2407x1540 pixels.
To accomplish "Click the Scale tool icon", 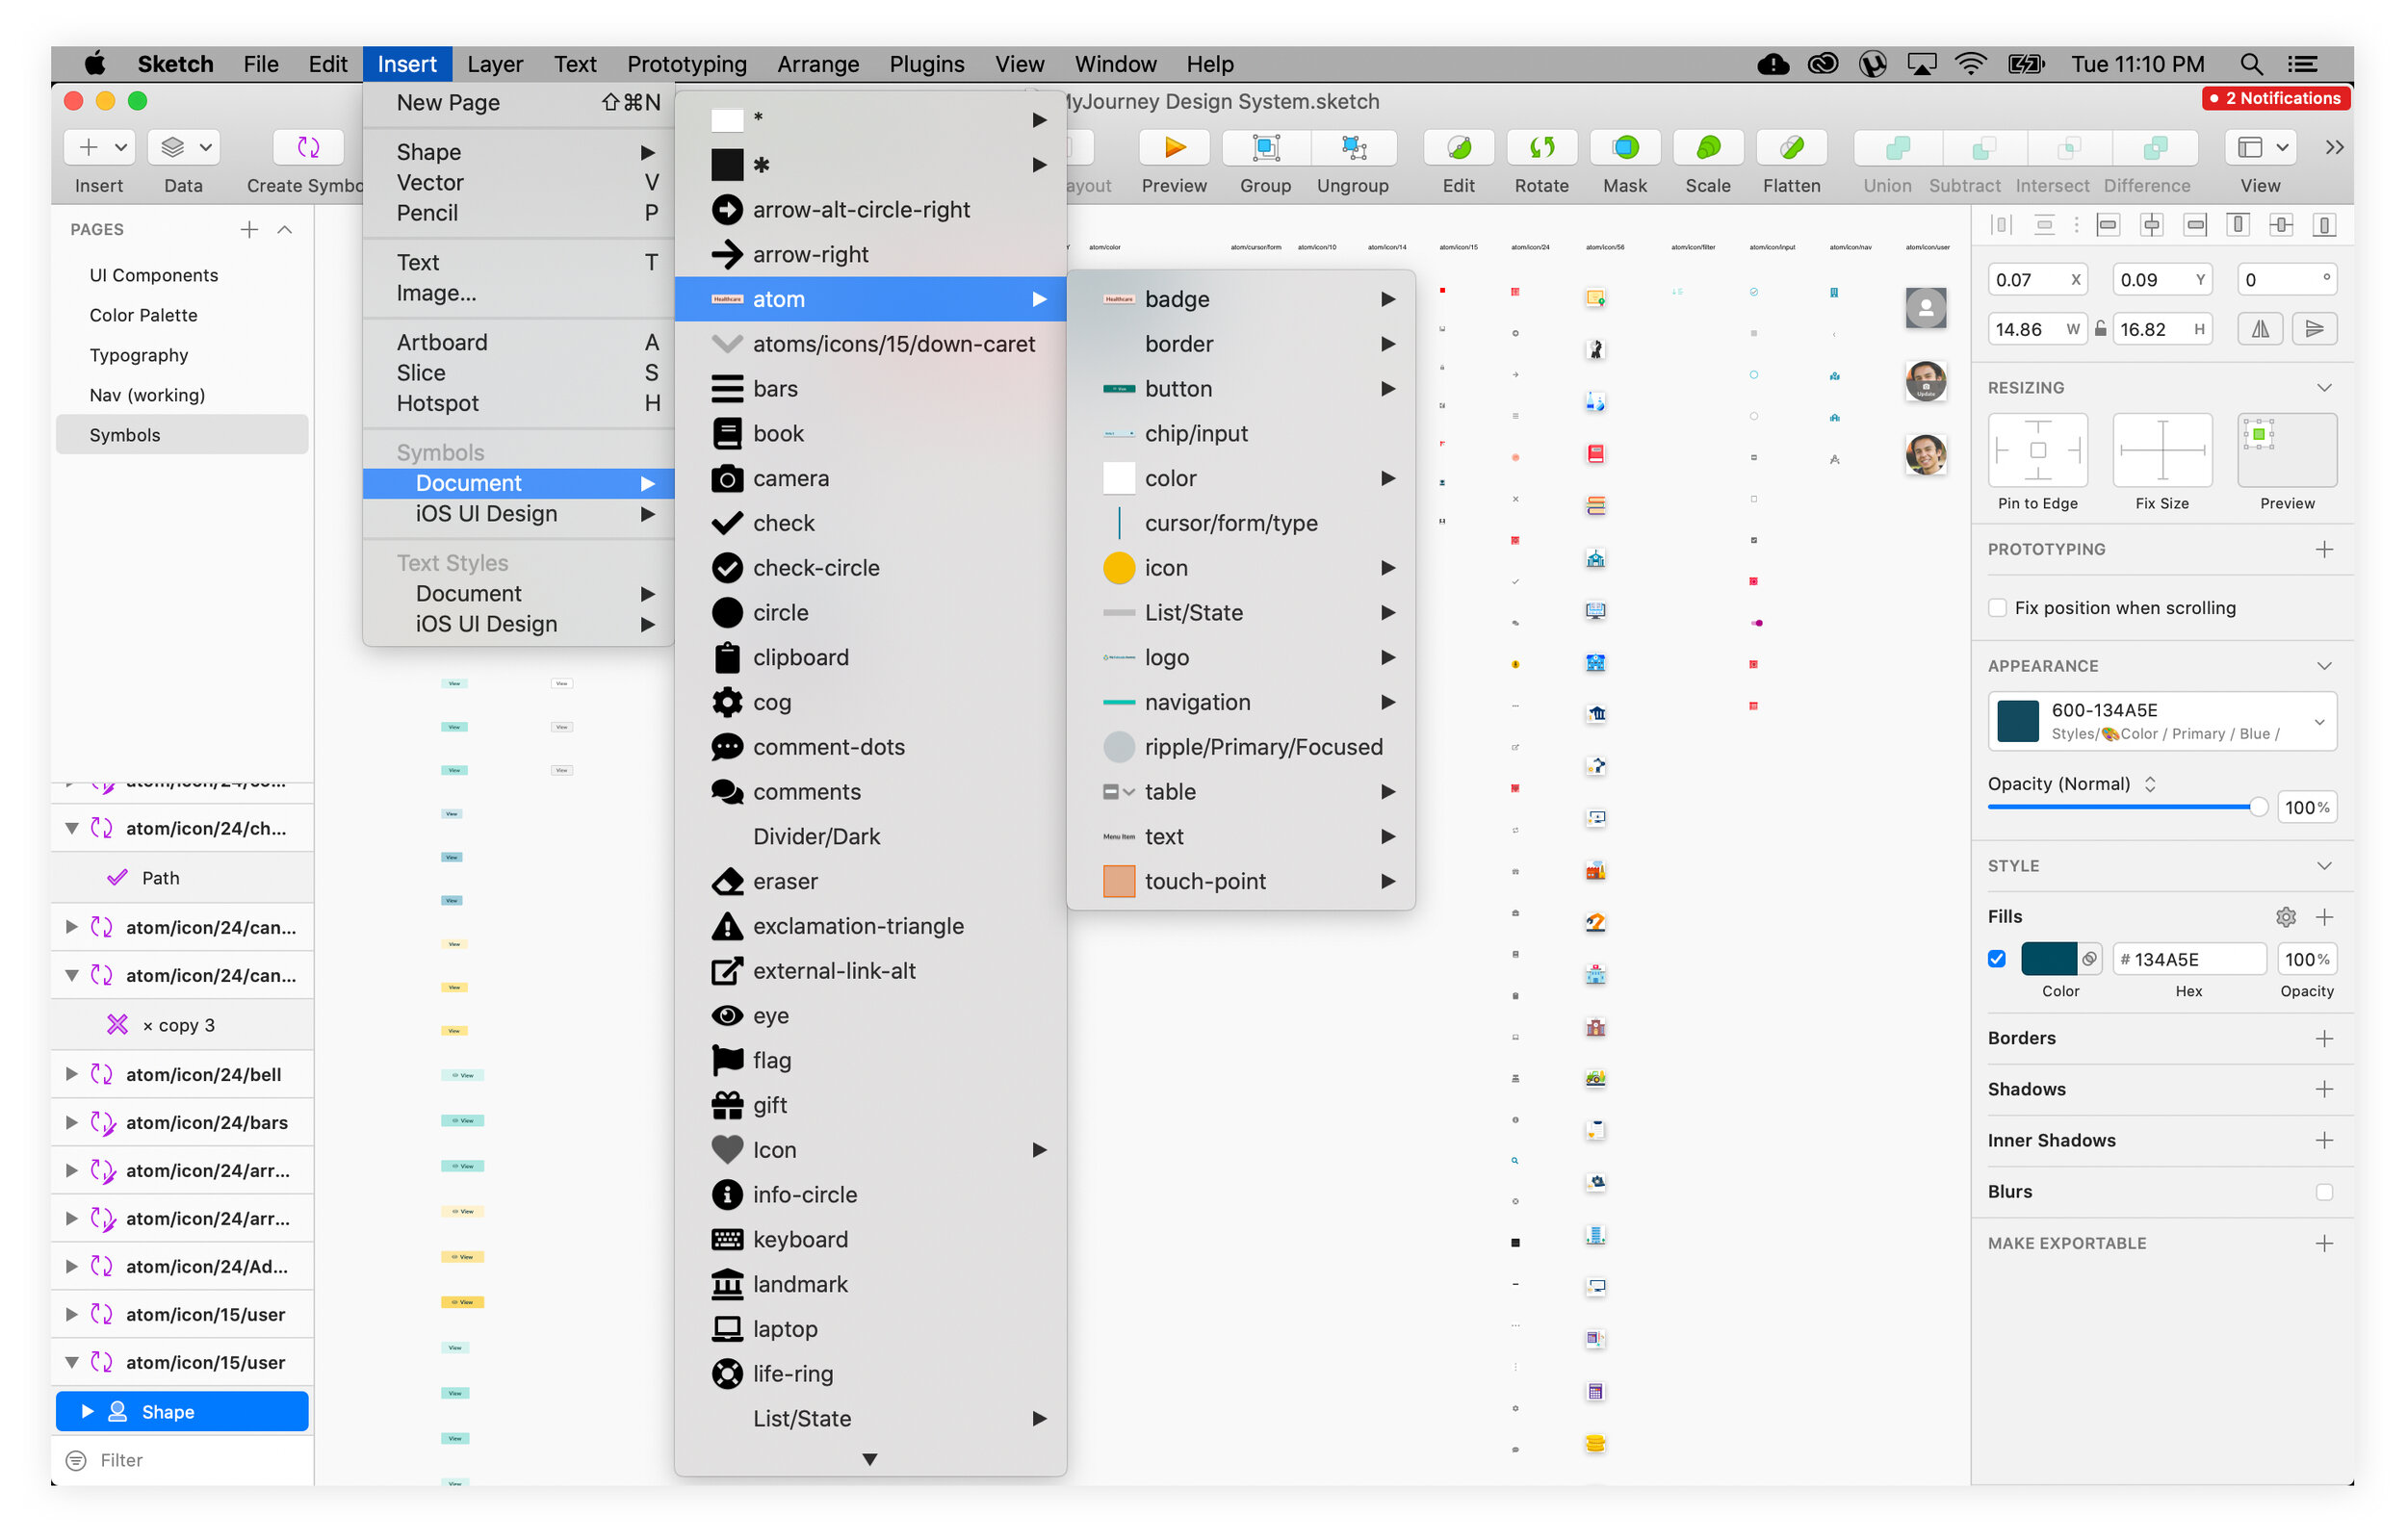I will pyautogui.click(x=1707, y=148).
